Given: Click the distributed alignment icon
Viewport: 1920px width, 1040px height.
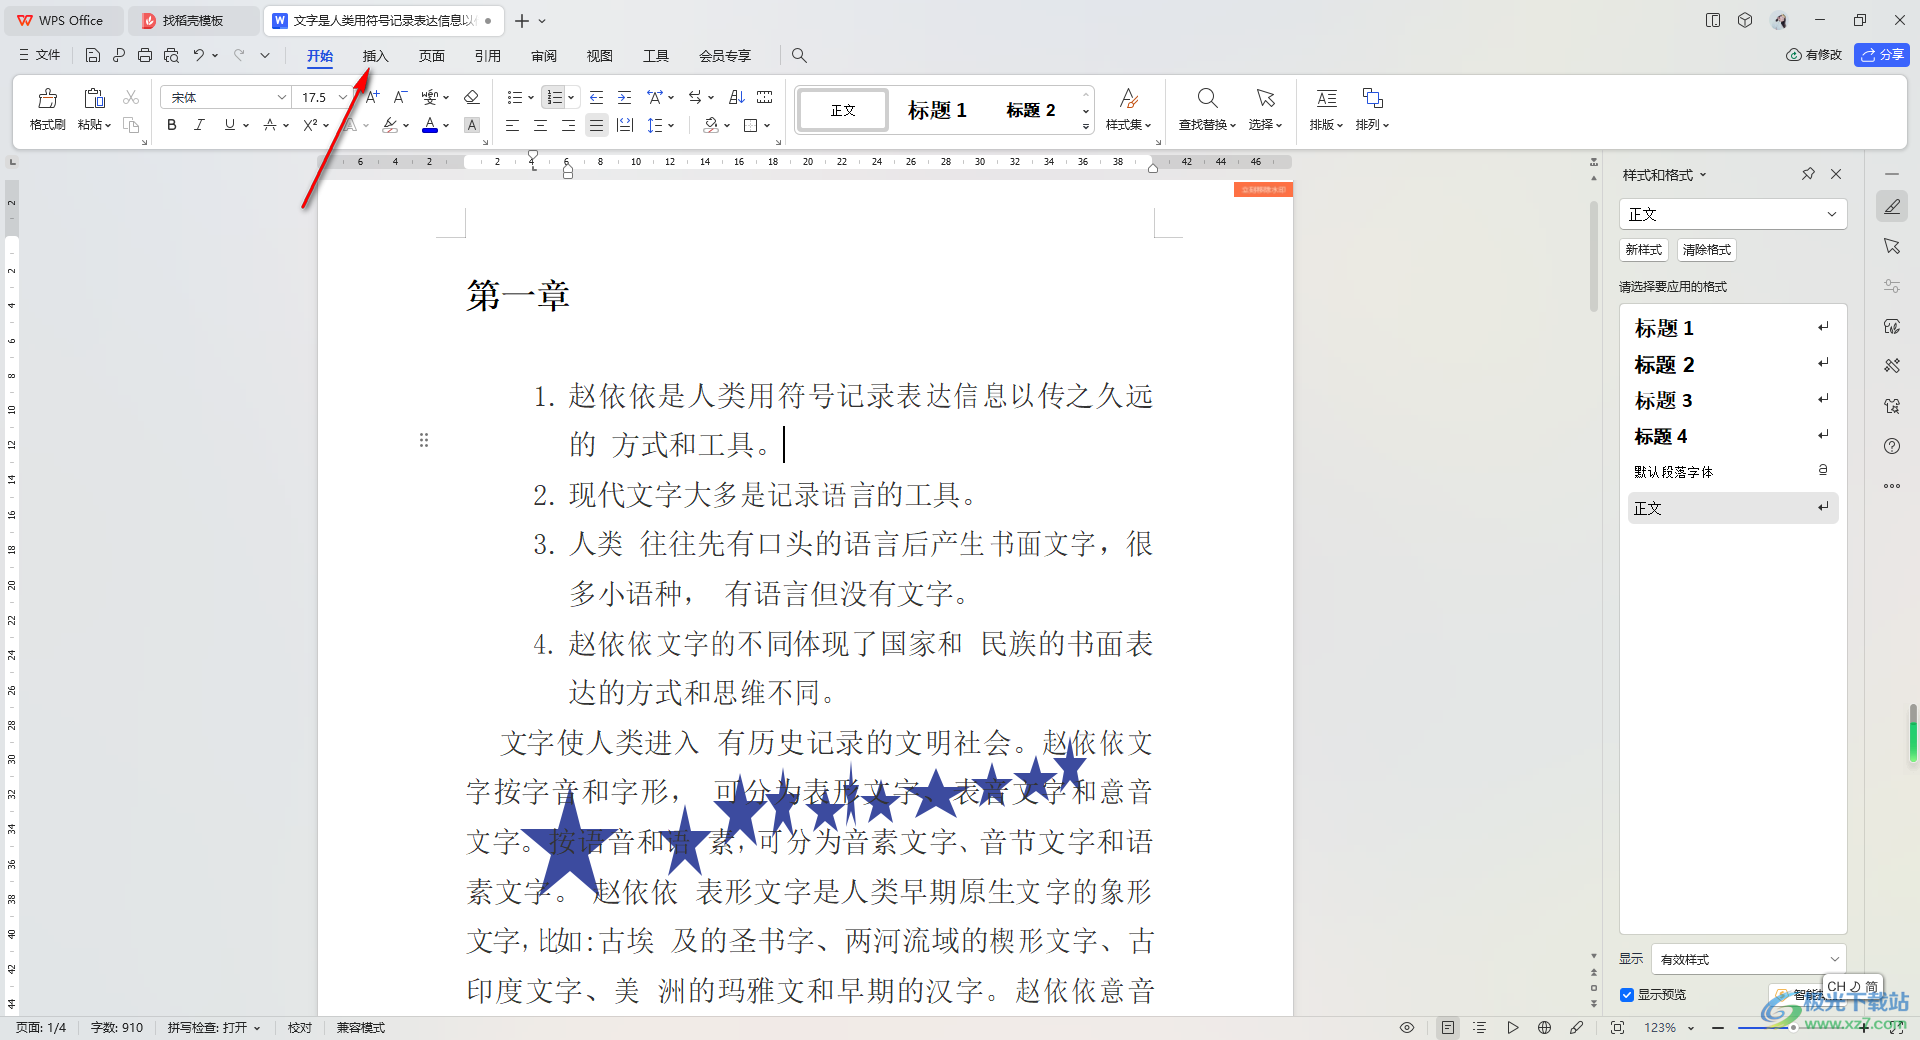Looking at the screenshot, I should pyautogui.click(x=625, y=125).
